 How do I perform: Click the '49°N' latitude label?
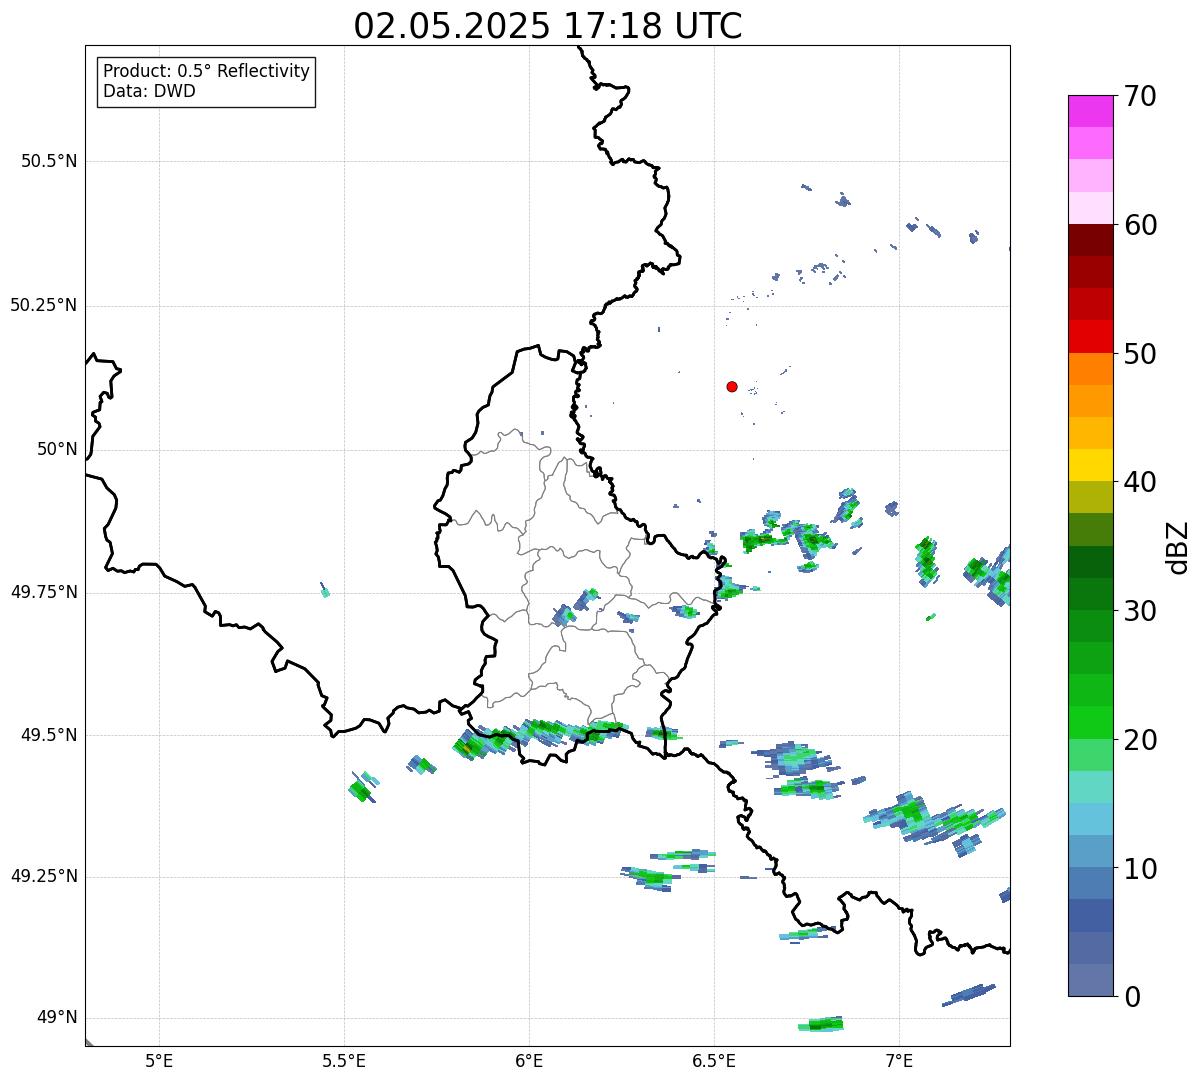pyautogui.click(x=57, y=1018)
